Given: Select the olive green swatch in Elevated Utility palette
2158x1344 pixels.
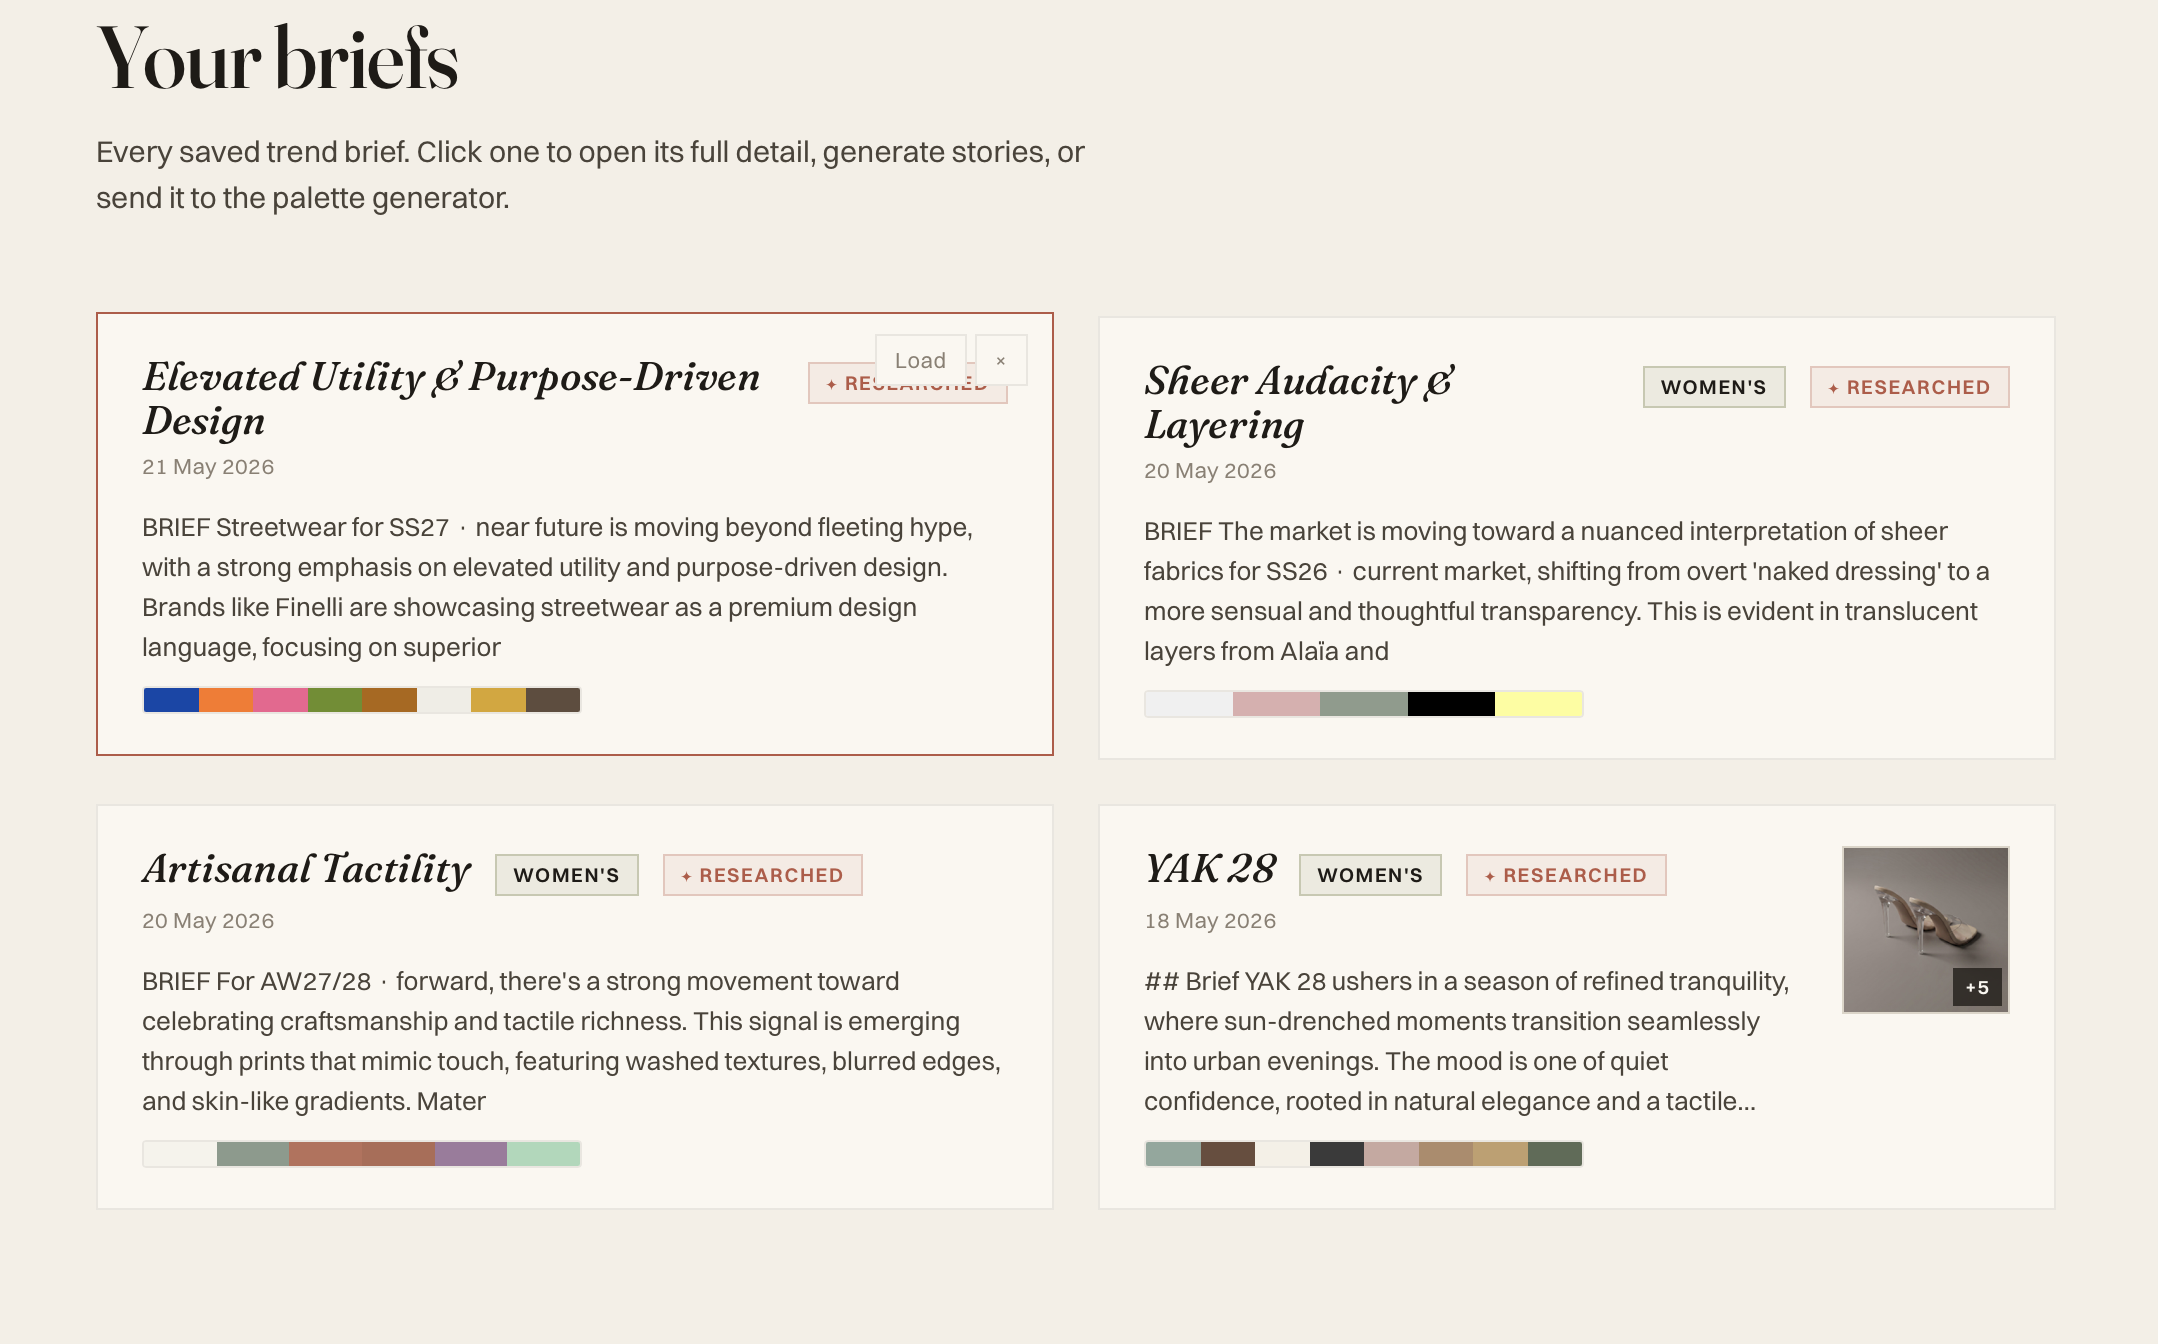Looking at the screenshot, I should coord(335,700).
